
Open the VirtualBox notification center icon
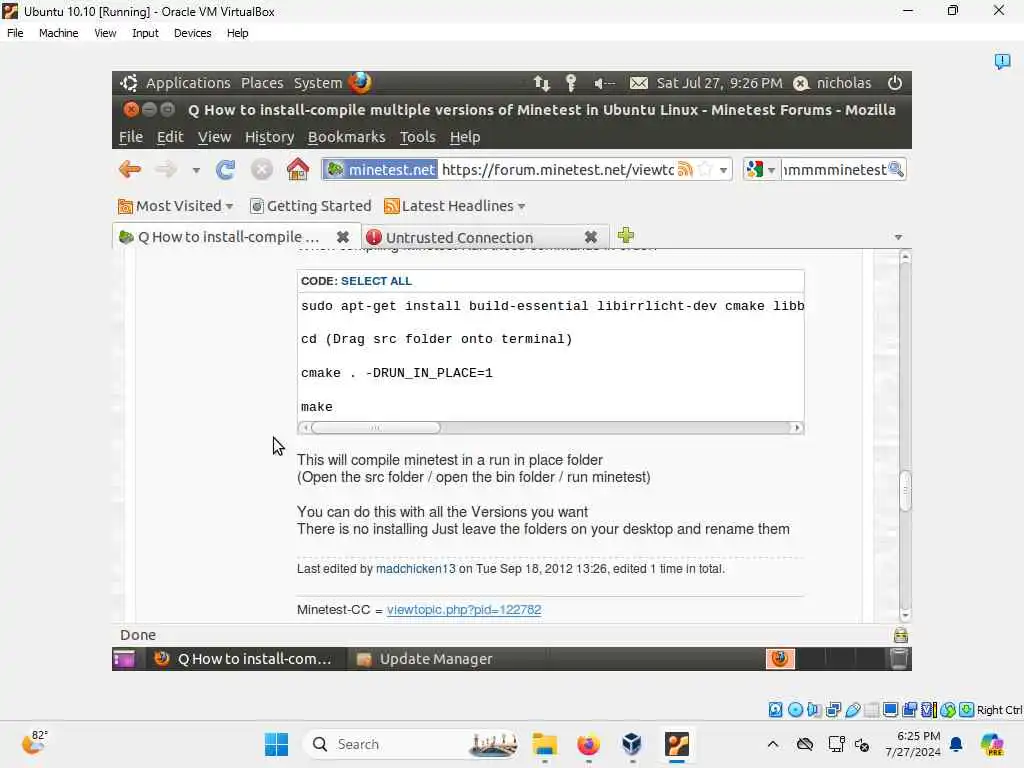coord(1002,61)
